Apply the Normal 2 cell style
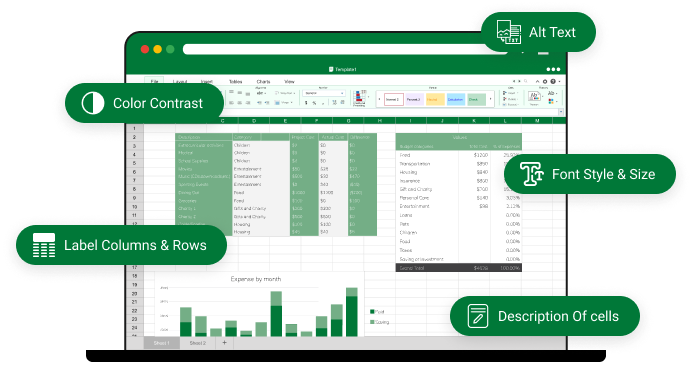Viewport: 692px width, 369px height. pos(394,99)
